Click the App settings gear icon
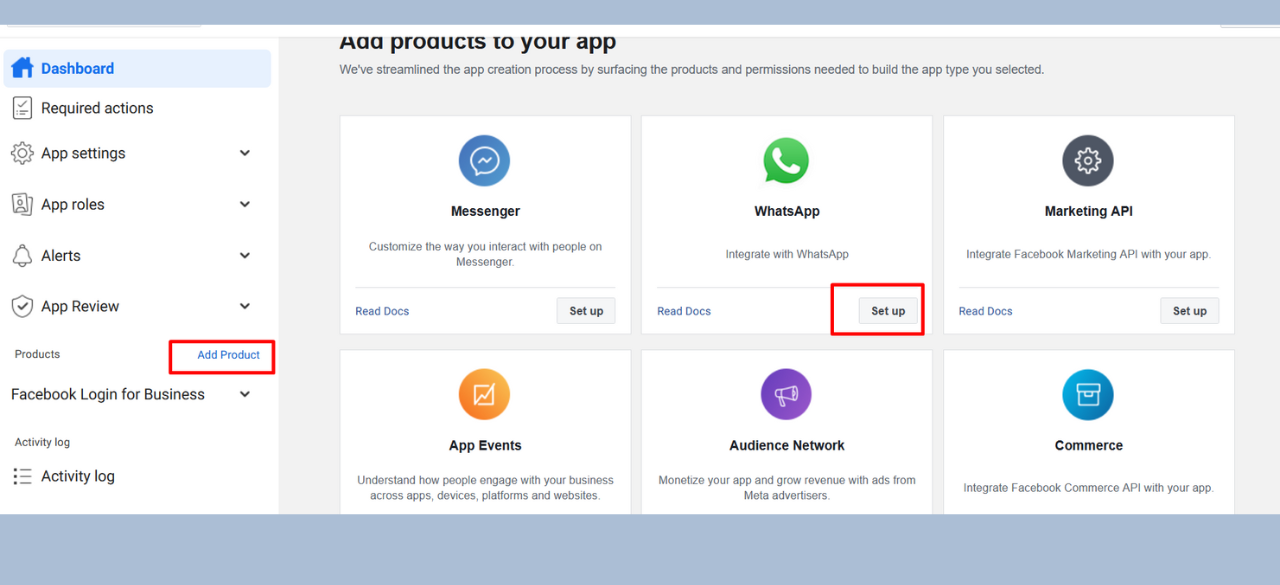This screenshot has width=1280, height=585. pyautogui.click(x=21, y=153)
